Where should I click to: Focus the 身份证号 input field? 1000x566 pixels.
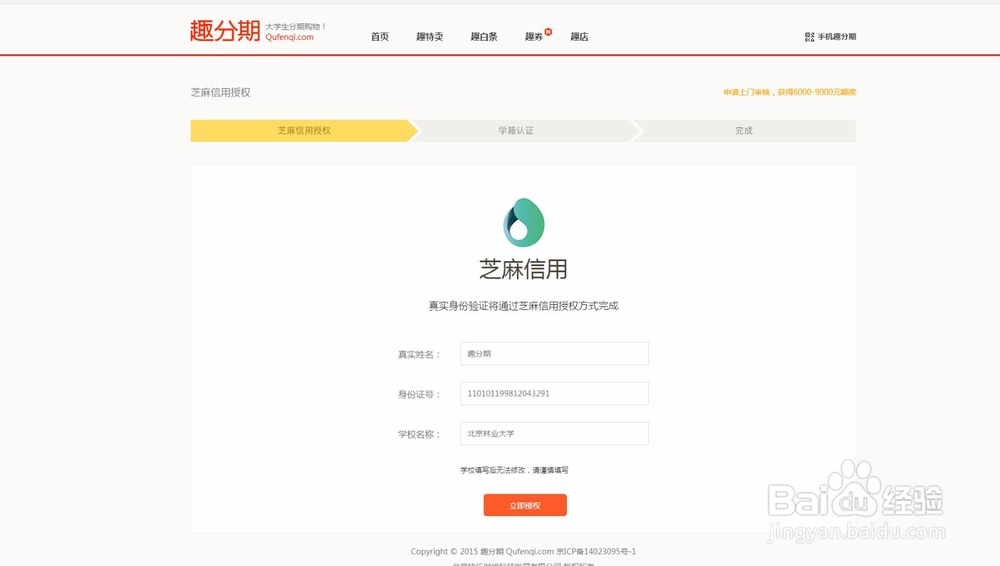[x=554, y=394]
